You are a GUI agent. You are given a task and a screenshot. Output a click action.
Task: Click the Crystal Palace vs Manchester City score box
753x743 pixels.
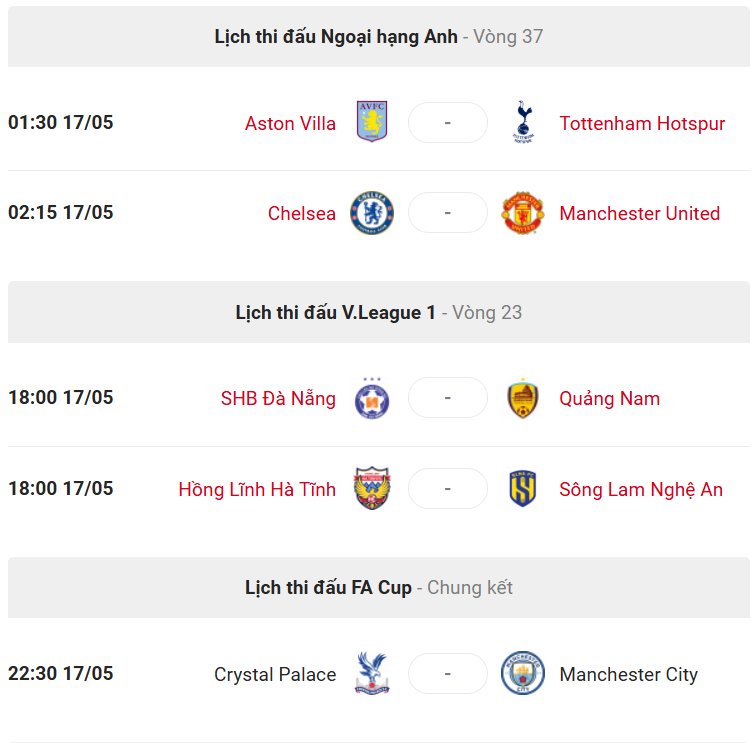coord(448,673)
